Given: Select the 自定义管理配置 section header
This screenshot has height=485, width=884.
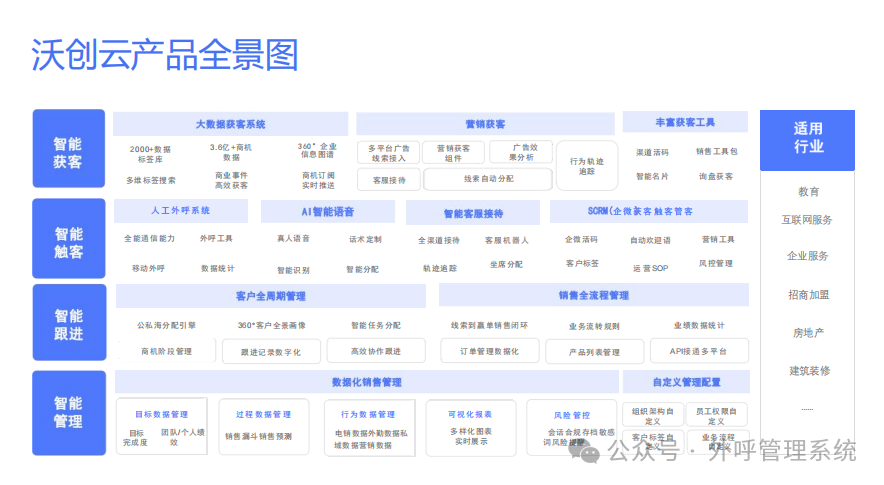Looking at the screenshot, I should point(686,382).
